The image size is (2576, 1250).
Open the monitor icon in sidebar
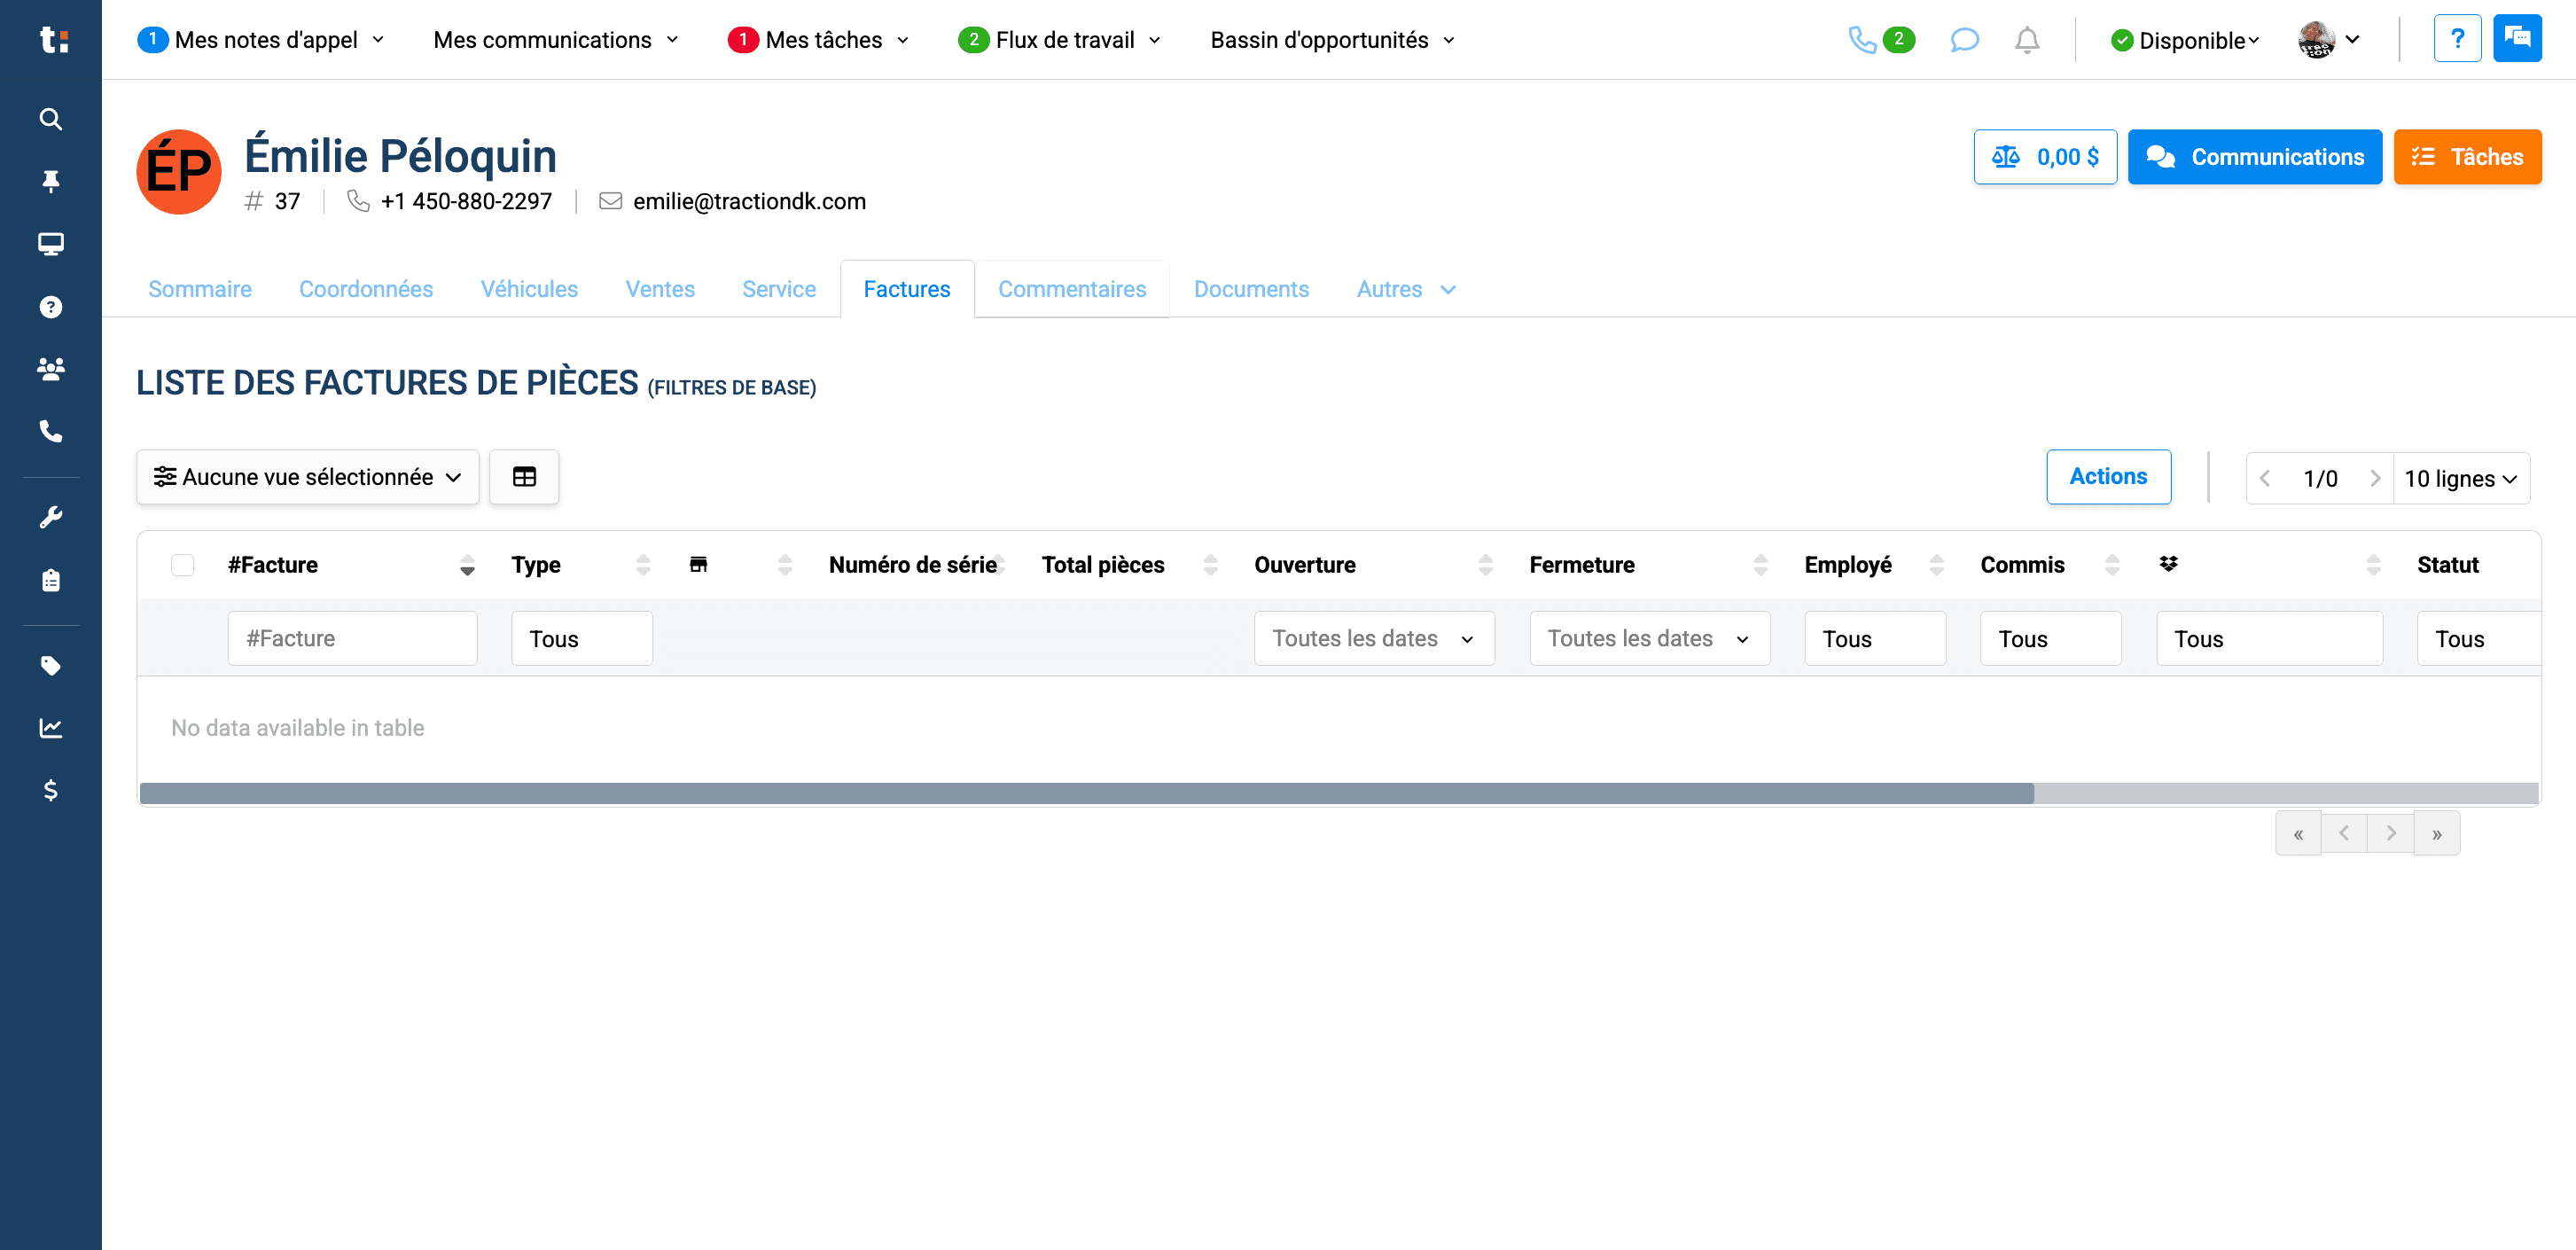click(50, 244)
